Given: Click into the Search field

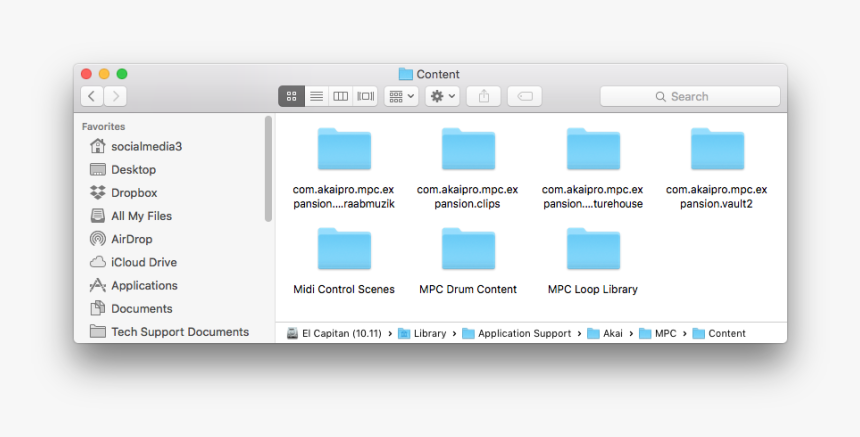Looking at the screenshot, I should click(690, 97).
